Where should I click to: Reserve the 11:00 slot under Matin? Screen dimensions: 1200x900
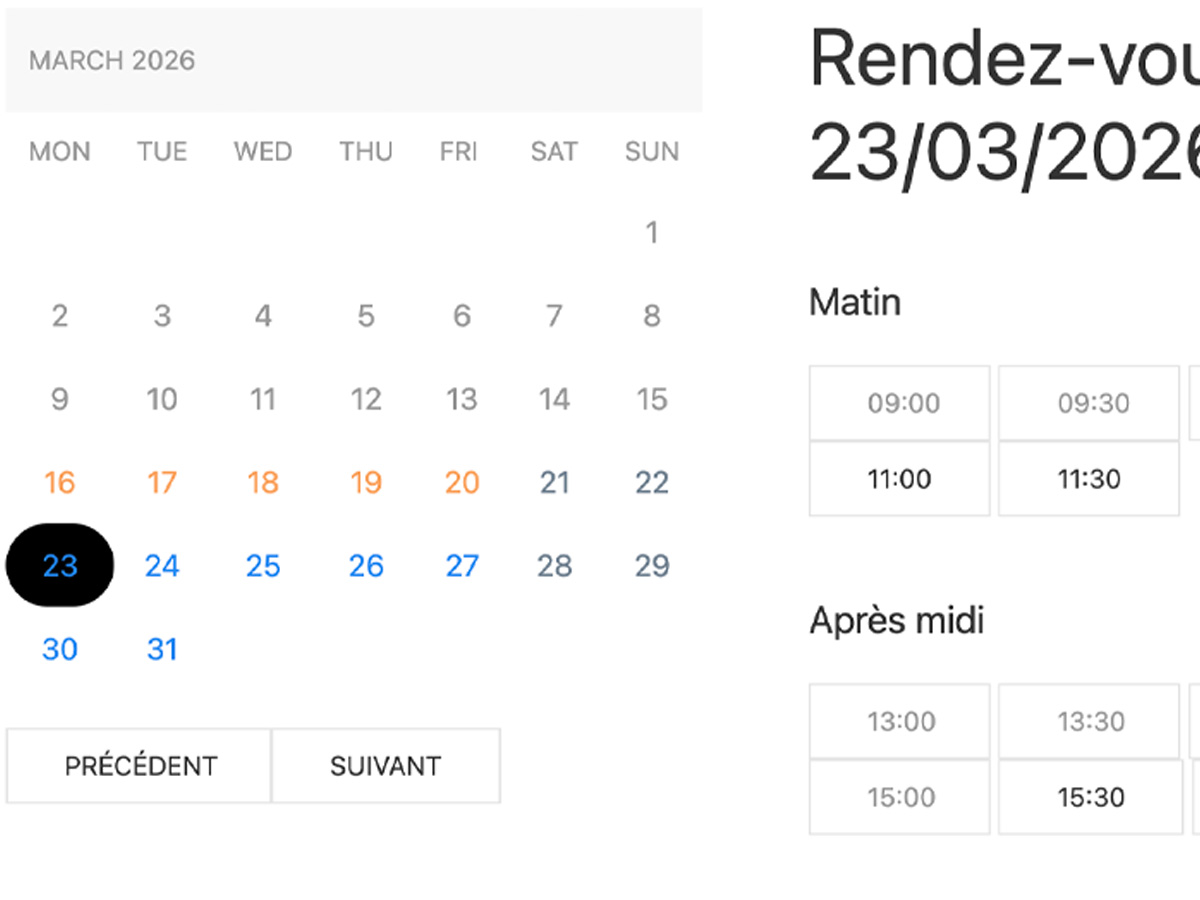click(898, 479)
